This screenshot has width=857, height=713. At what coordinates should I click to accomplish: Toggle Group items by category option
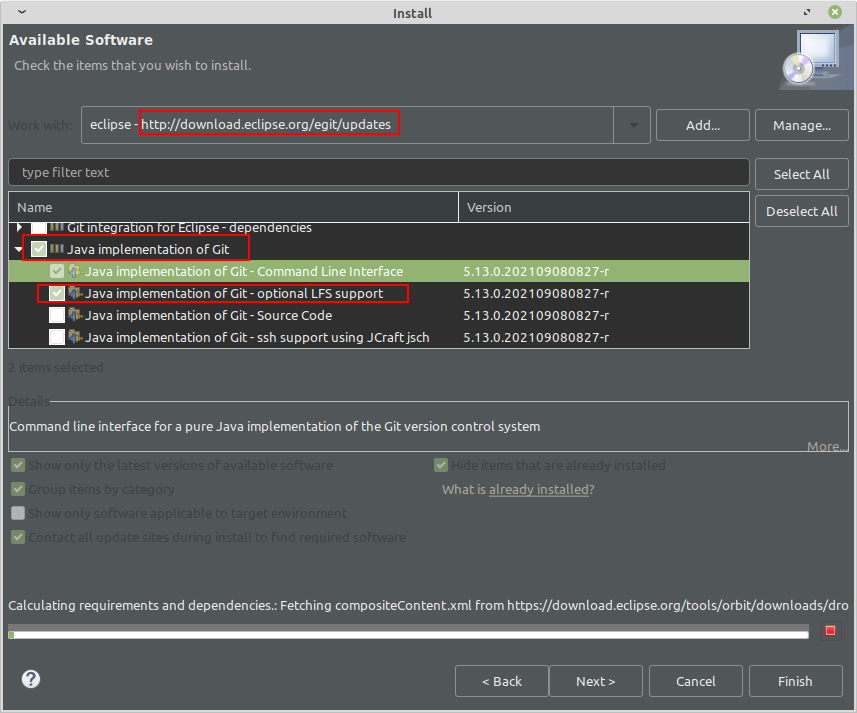pyautogui.click(x=18, y=489)
